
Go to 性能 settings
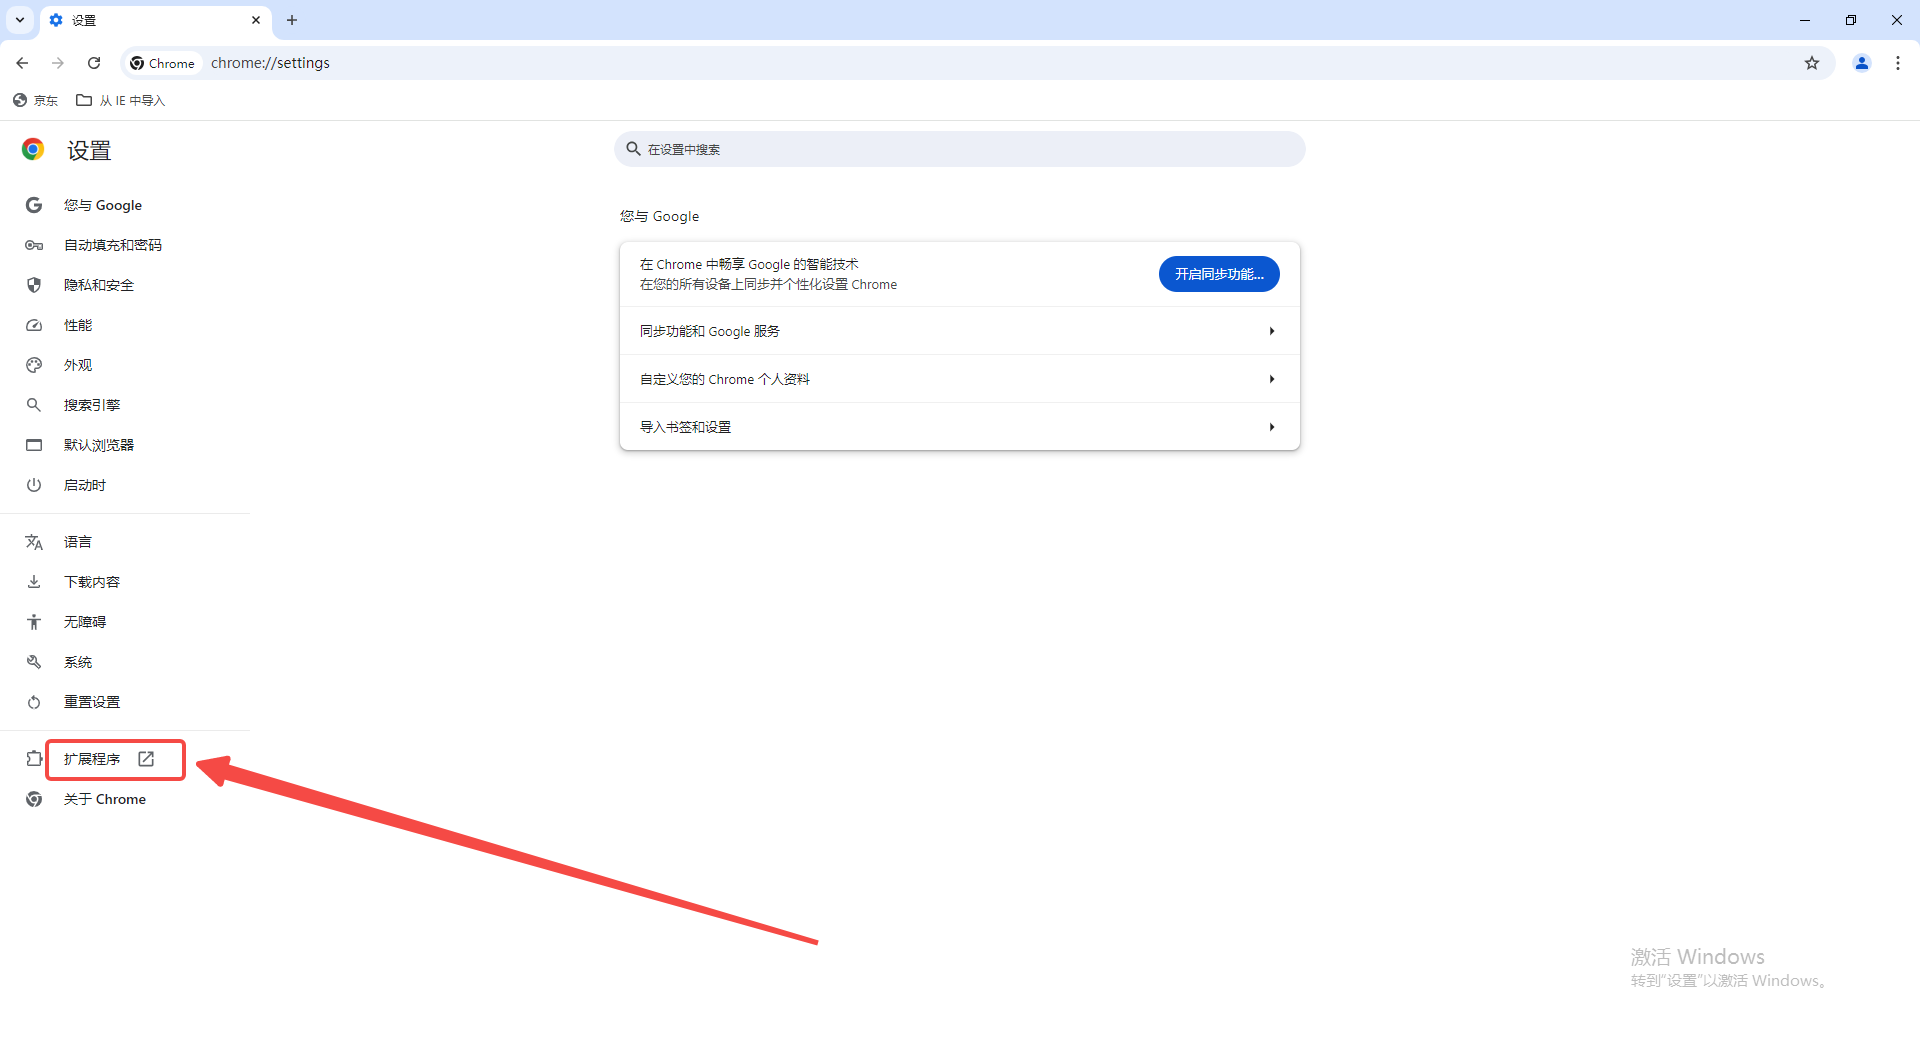click(78, 325)
